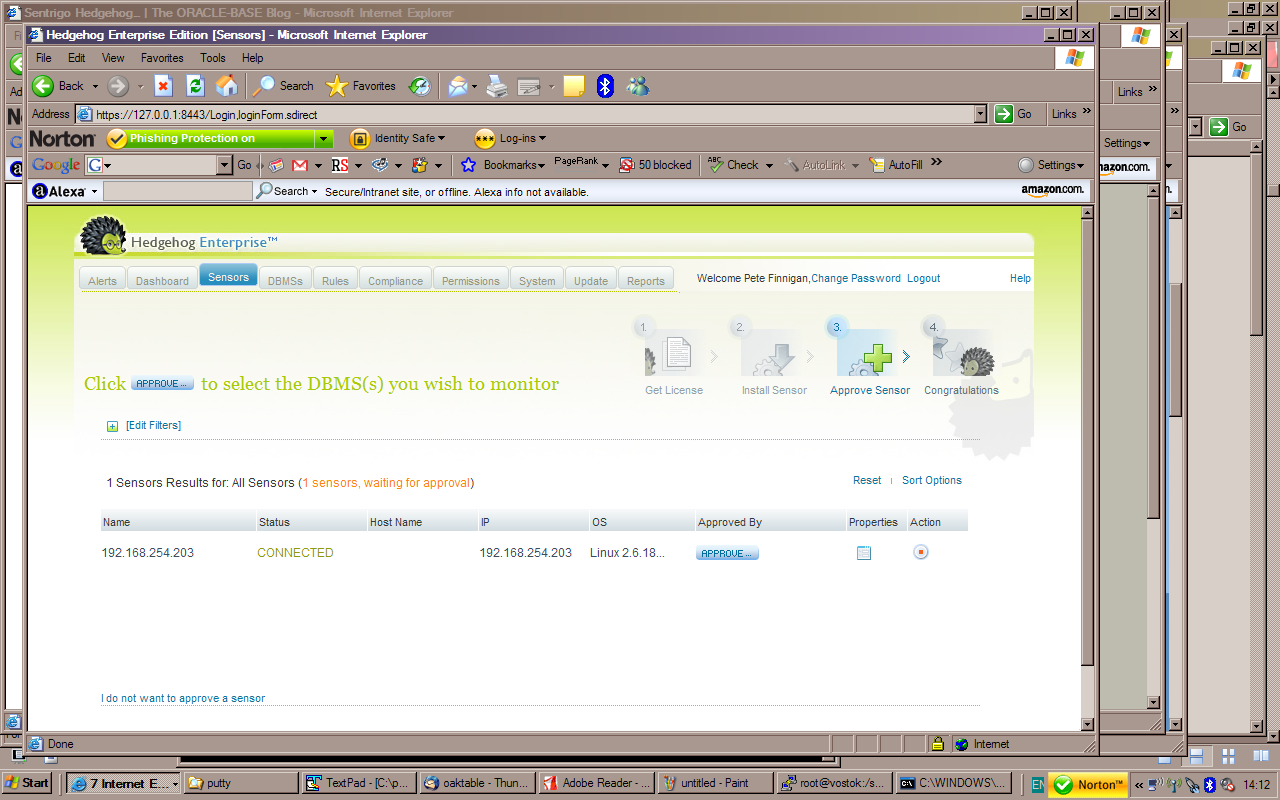Switch to the Permissions tab
This screenshot has height=800, width=1280.
(470, 280)
